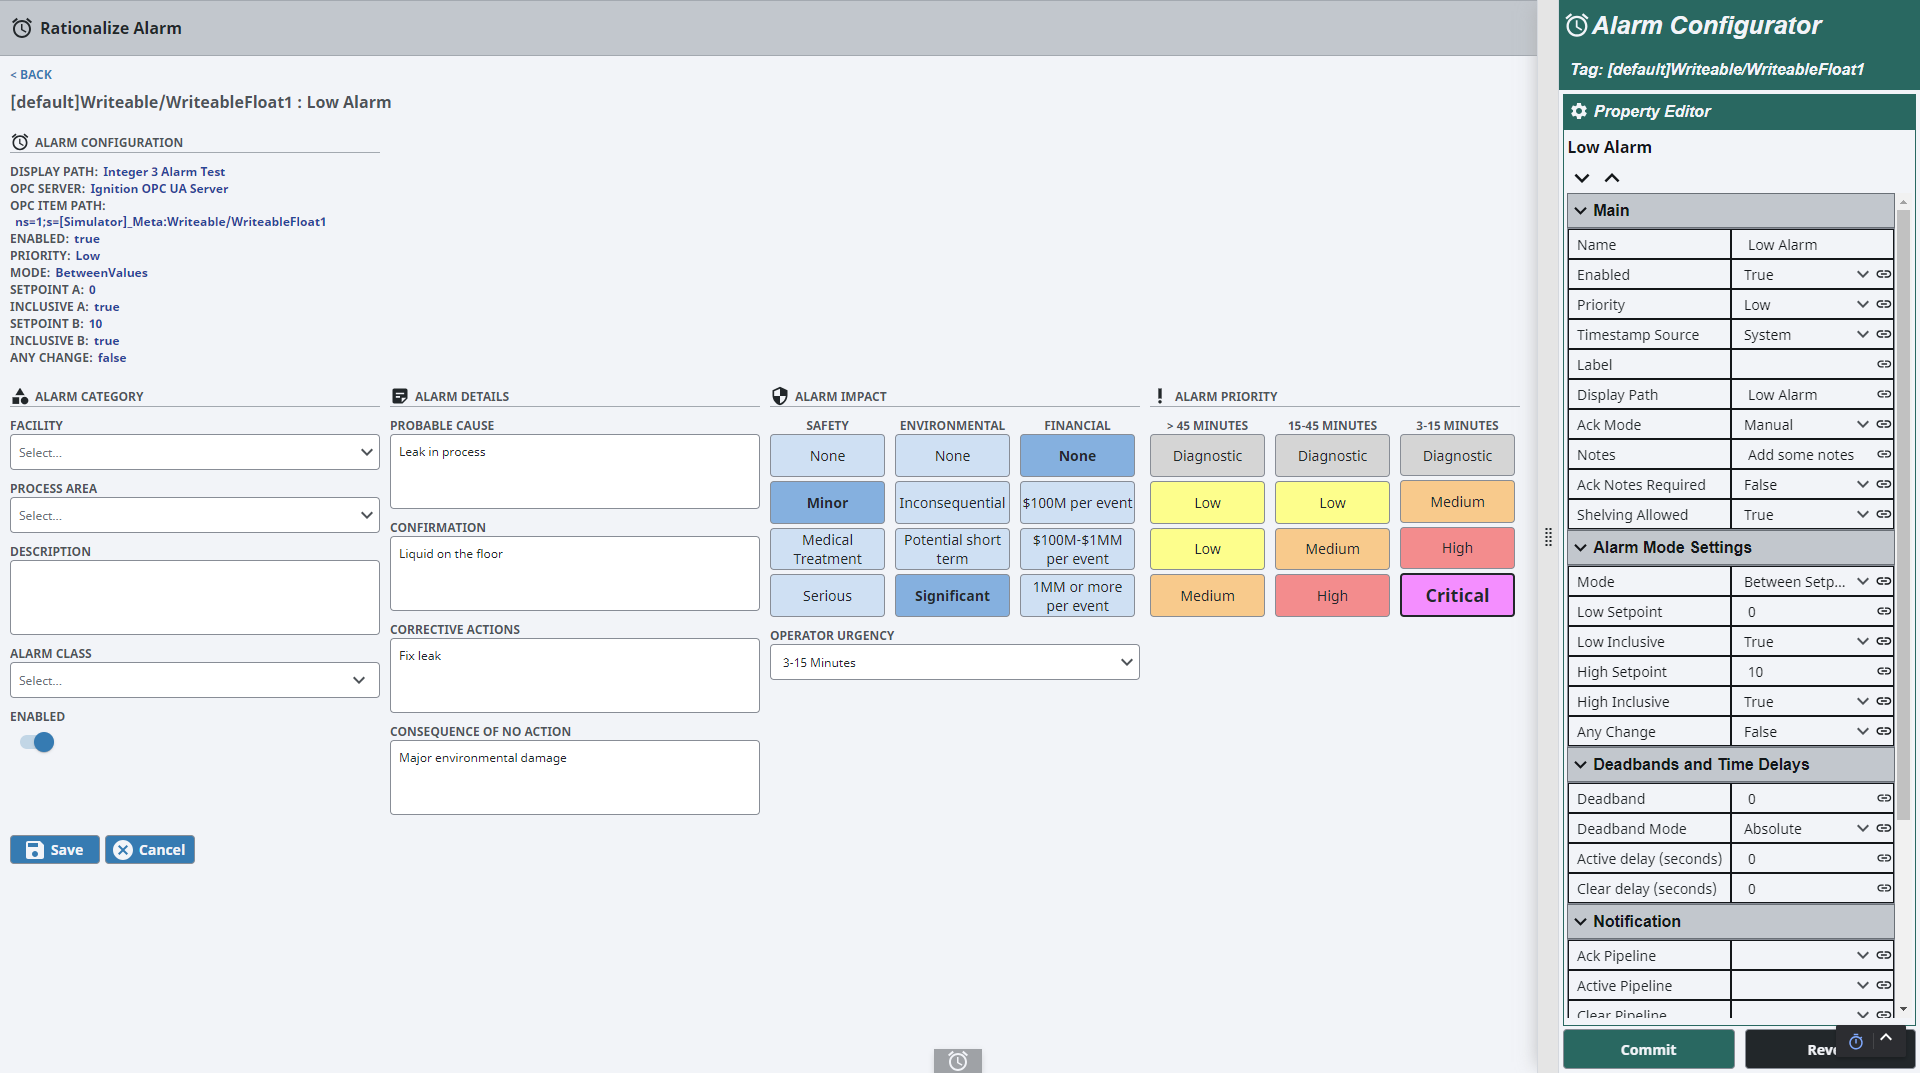The image size is (1920, 1073).
Task: Select Inconsequential environmental impact
Action: coord(952,502)
